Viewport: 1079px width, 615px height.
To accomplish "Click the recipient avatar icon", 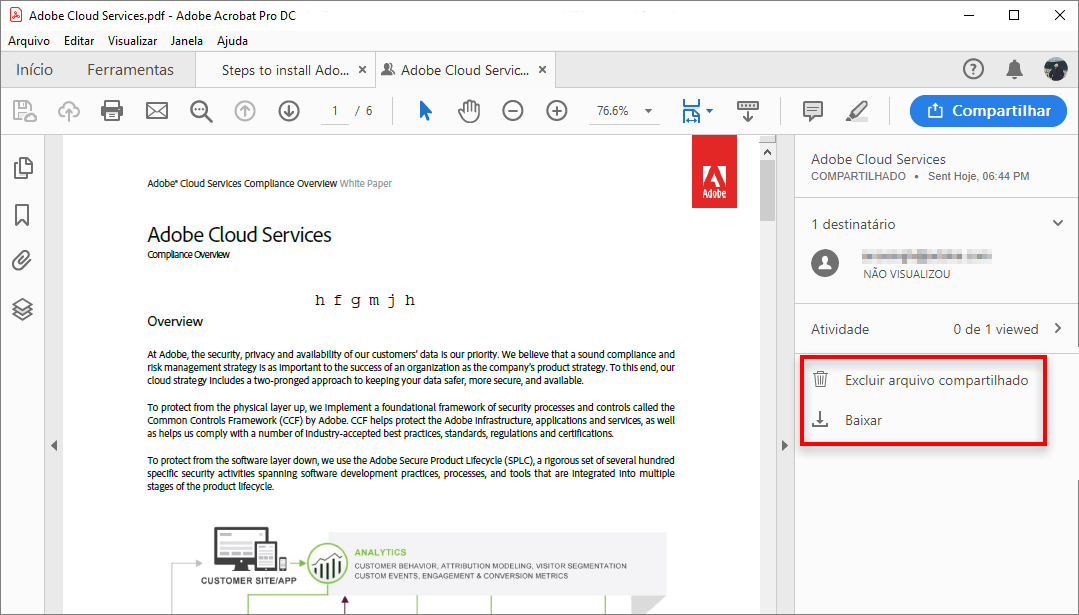I will click(825, 263).
